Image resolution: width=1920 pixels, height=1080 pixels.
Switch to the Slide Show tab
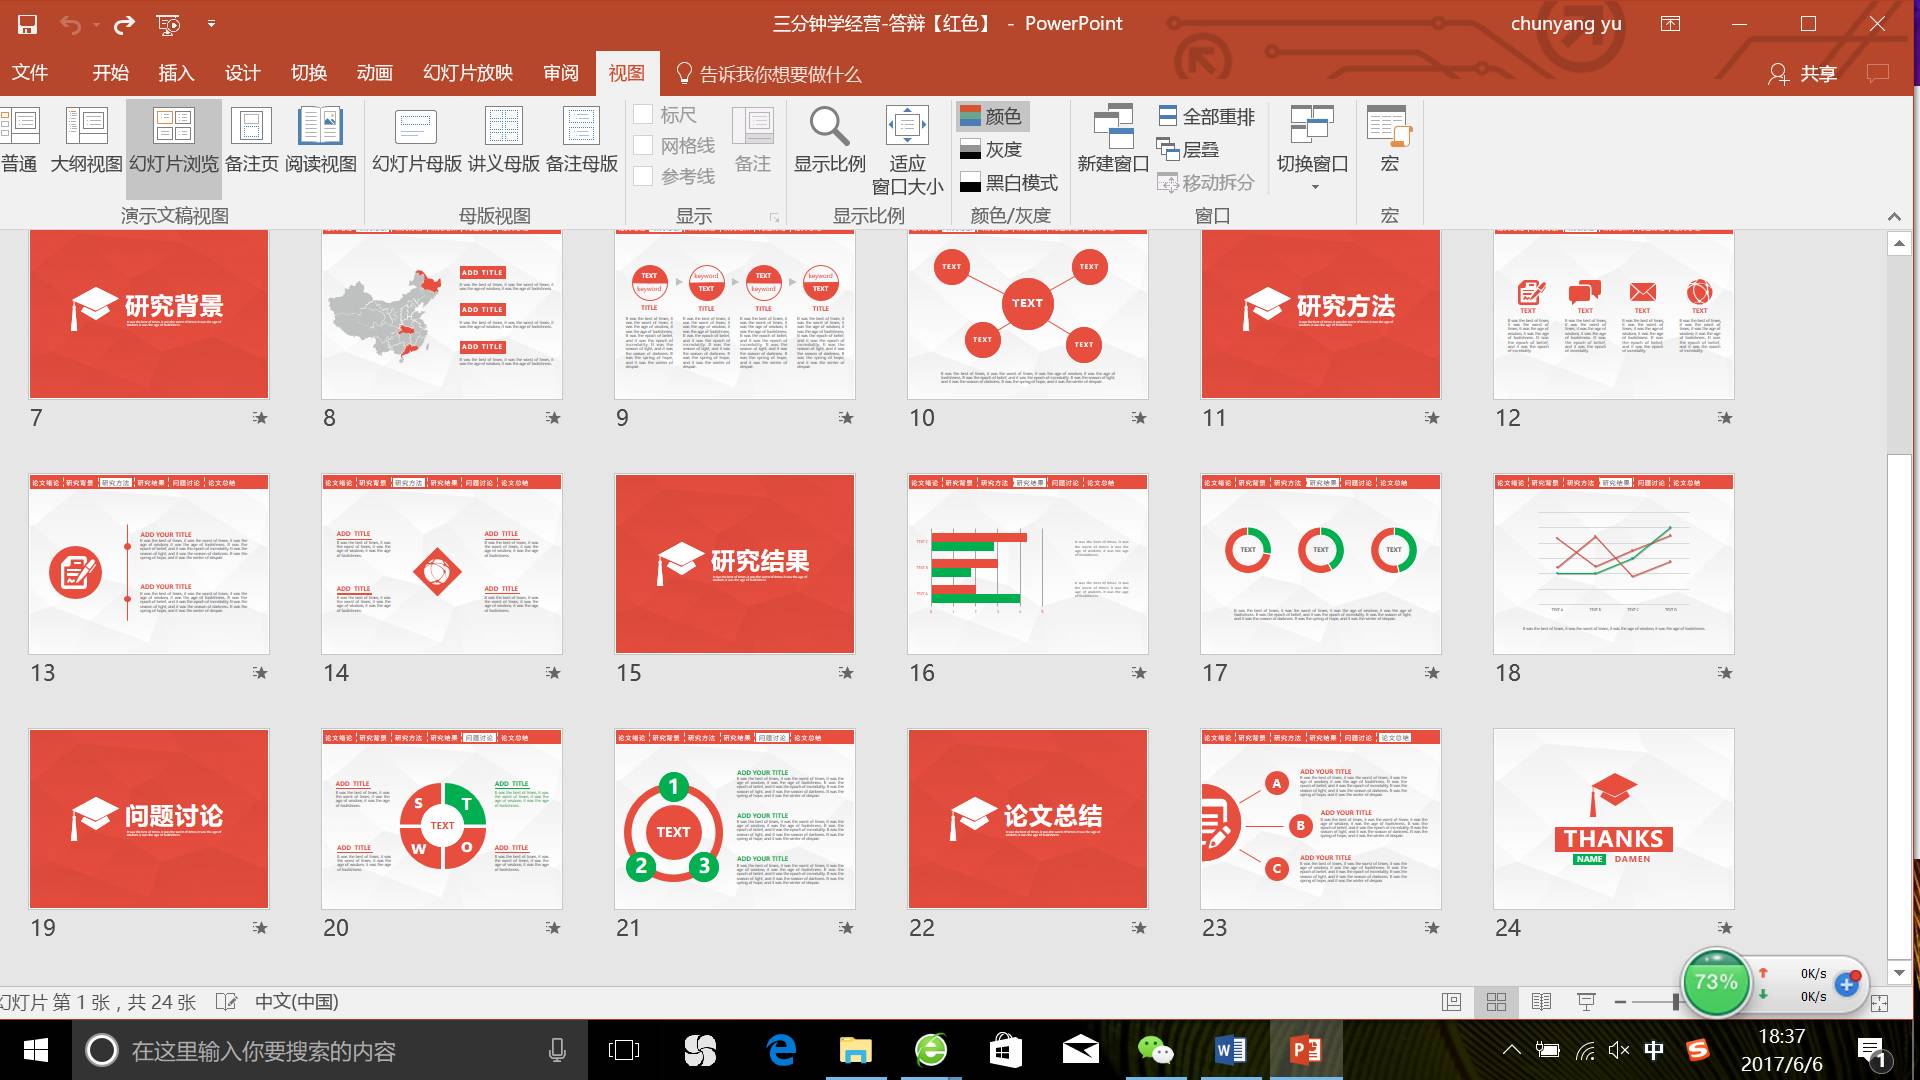pos(467,73)
